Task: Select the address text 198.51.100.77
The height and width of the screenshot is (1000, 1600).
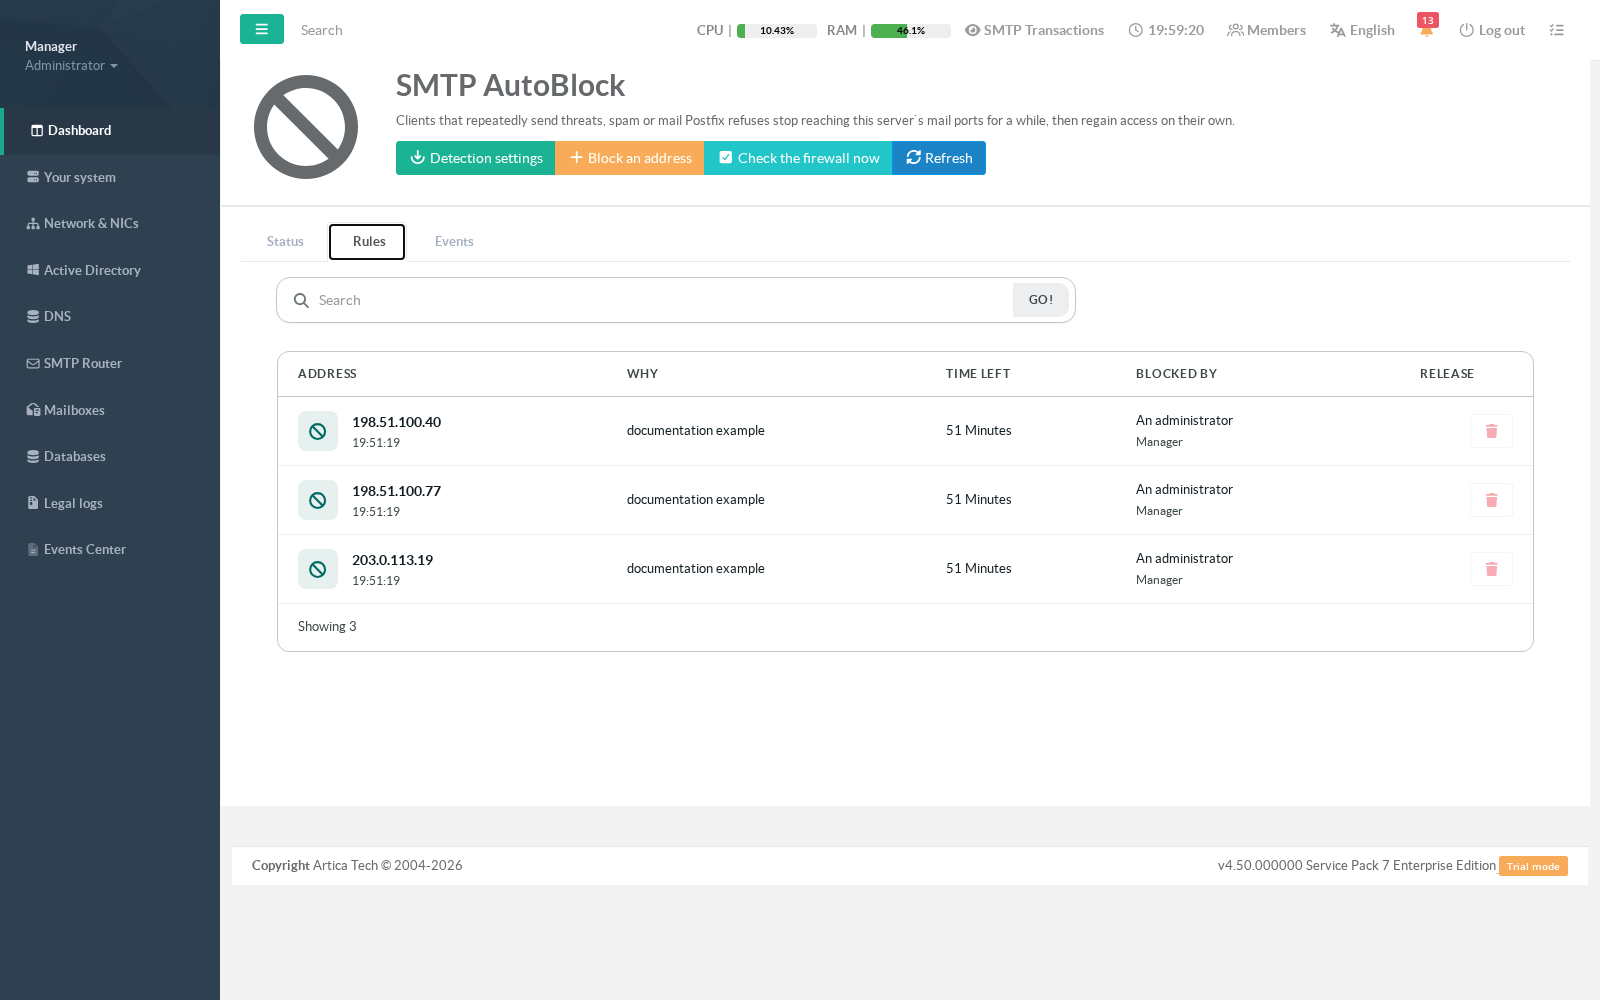Action: [396, 491]
